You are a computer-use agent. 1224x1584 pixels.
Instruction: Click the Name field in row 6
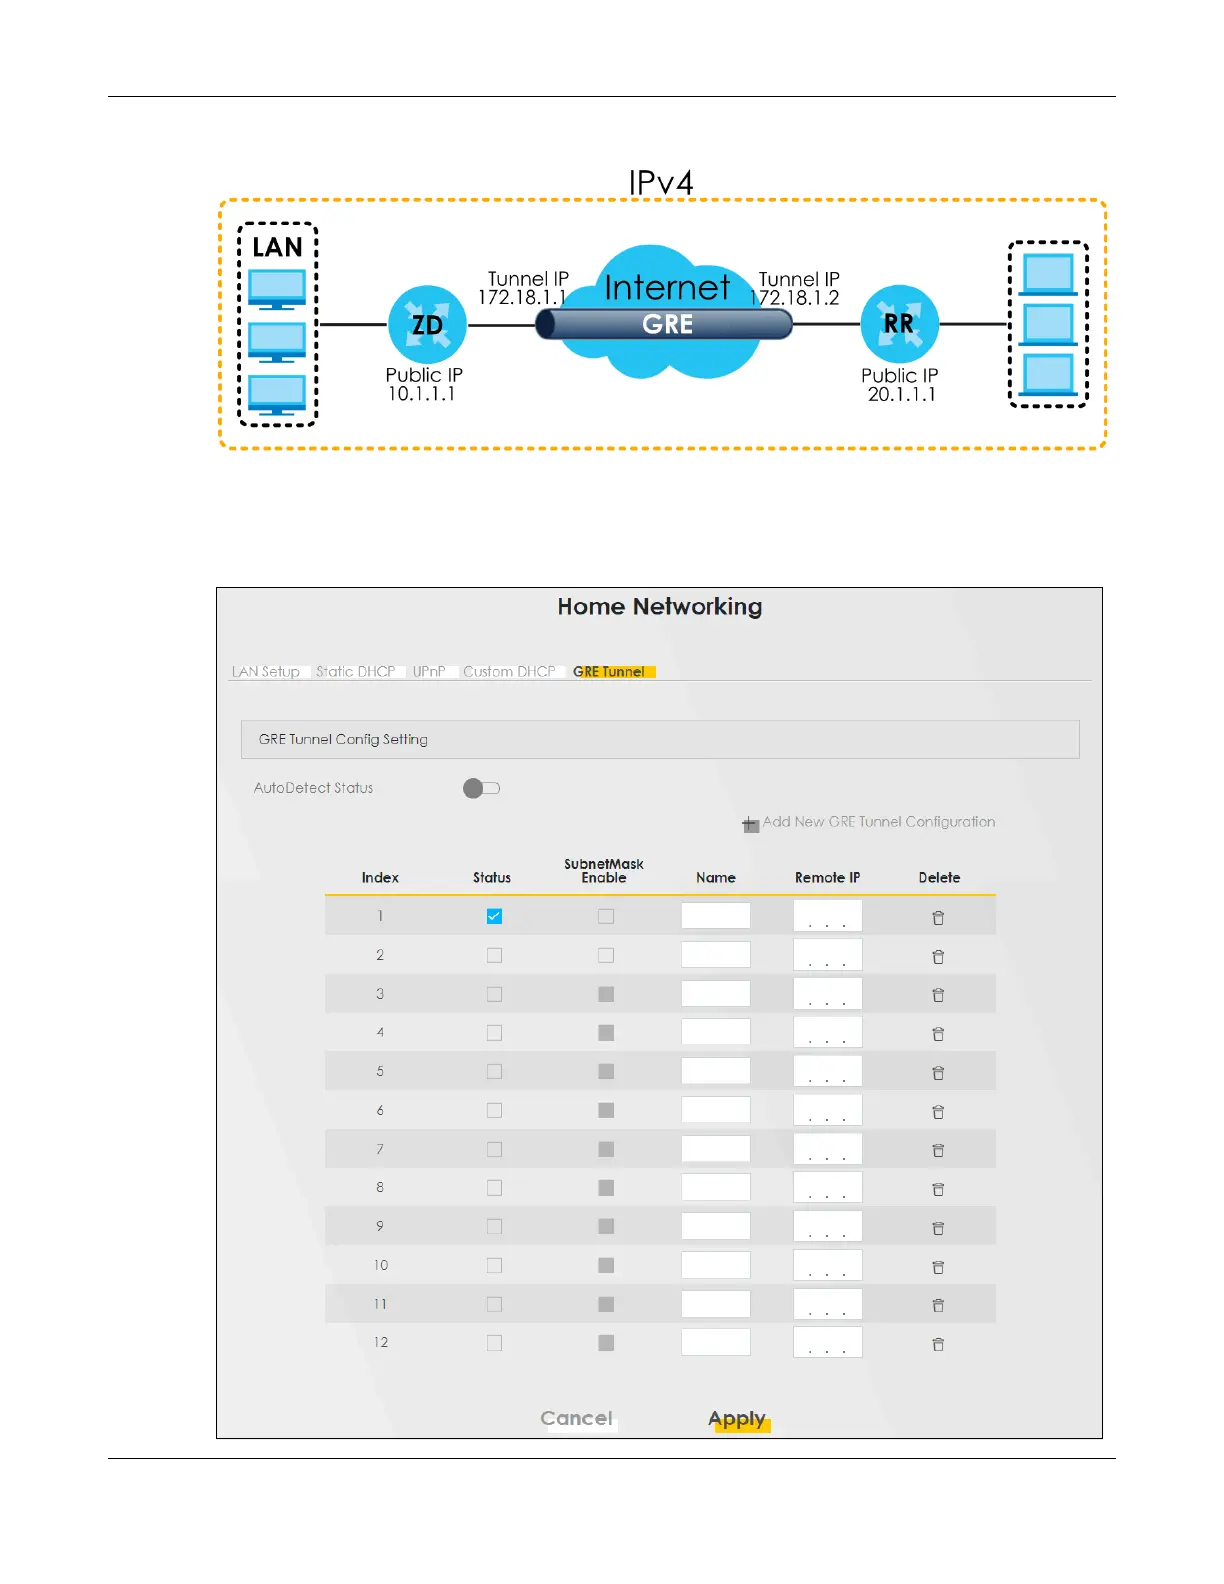(716, 1110)
